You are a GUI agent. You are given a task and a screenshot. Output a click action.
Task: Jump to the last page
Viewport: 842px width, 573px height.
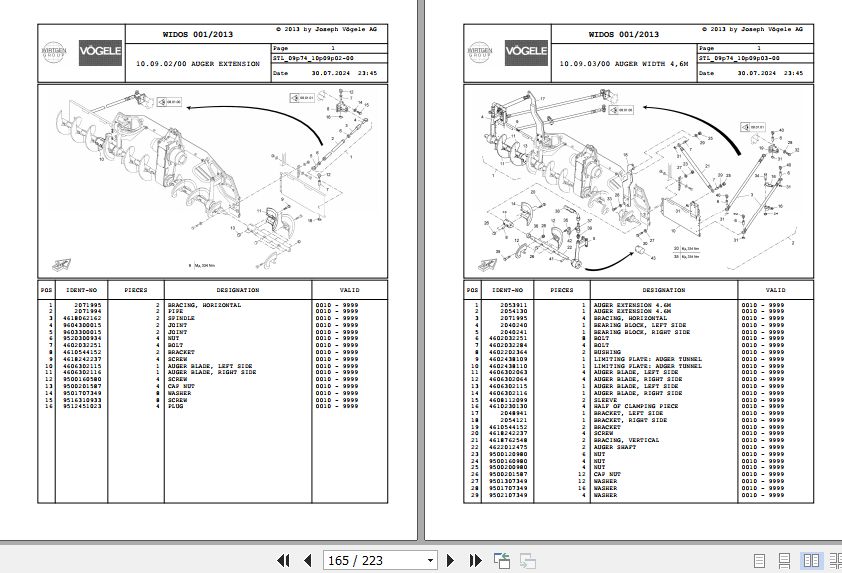tap(475, 561)
